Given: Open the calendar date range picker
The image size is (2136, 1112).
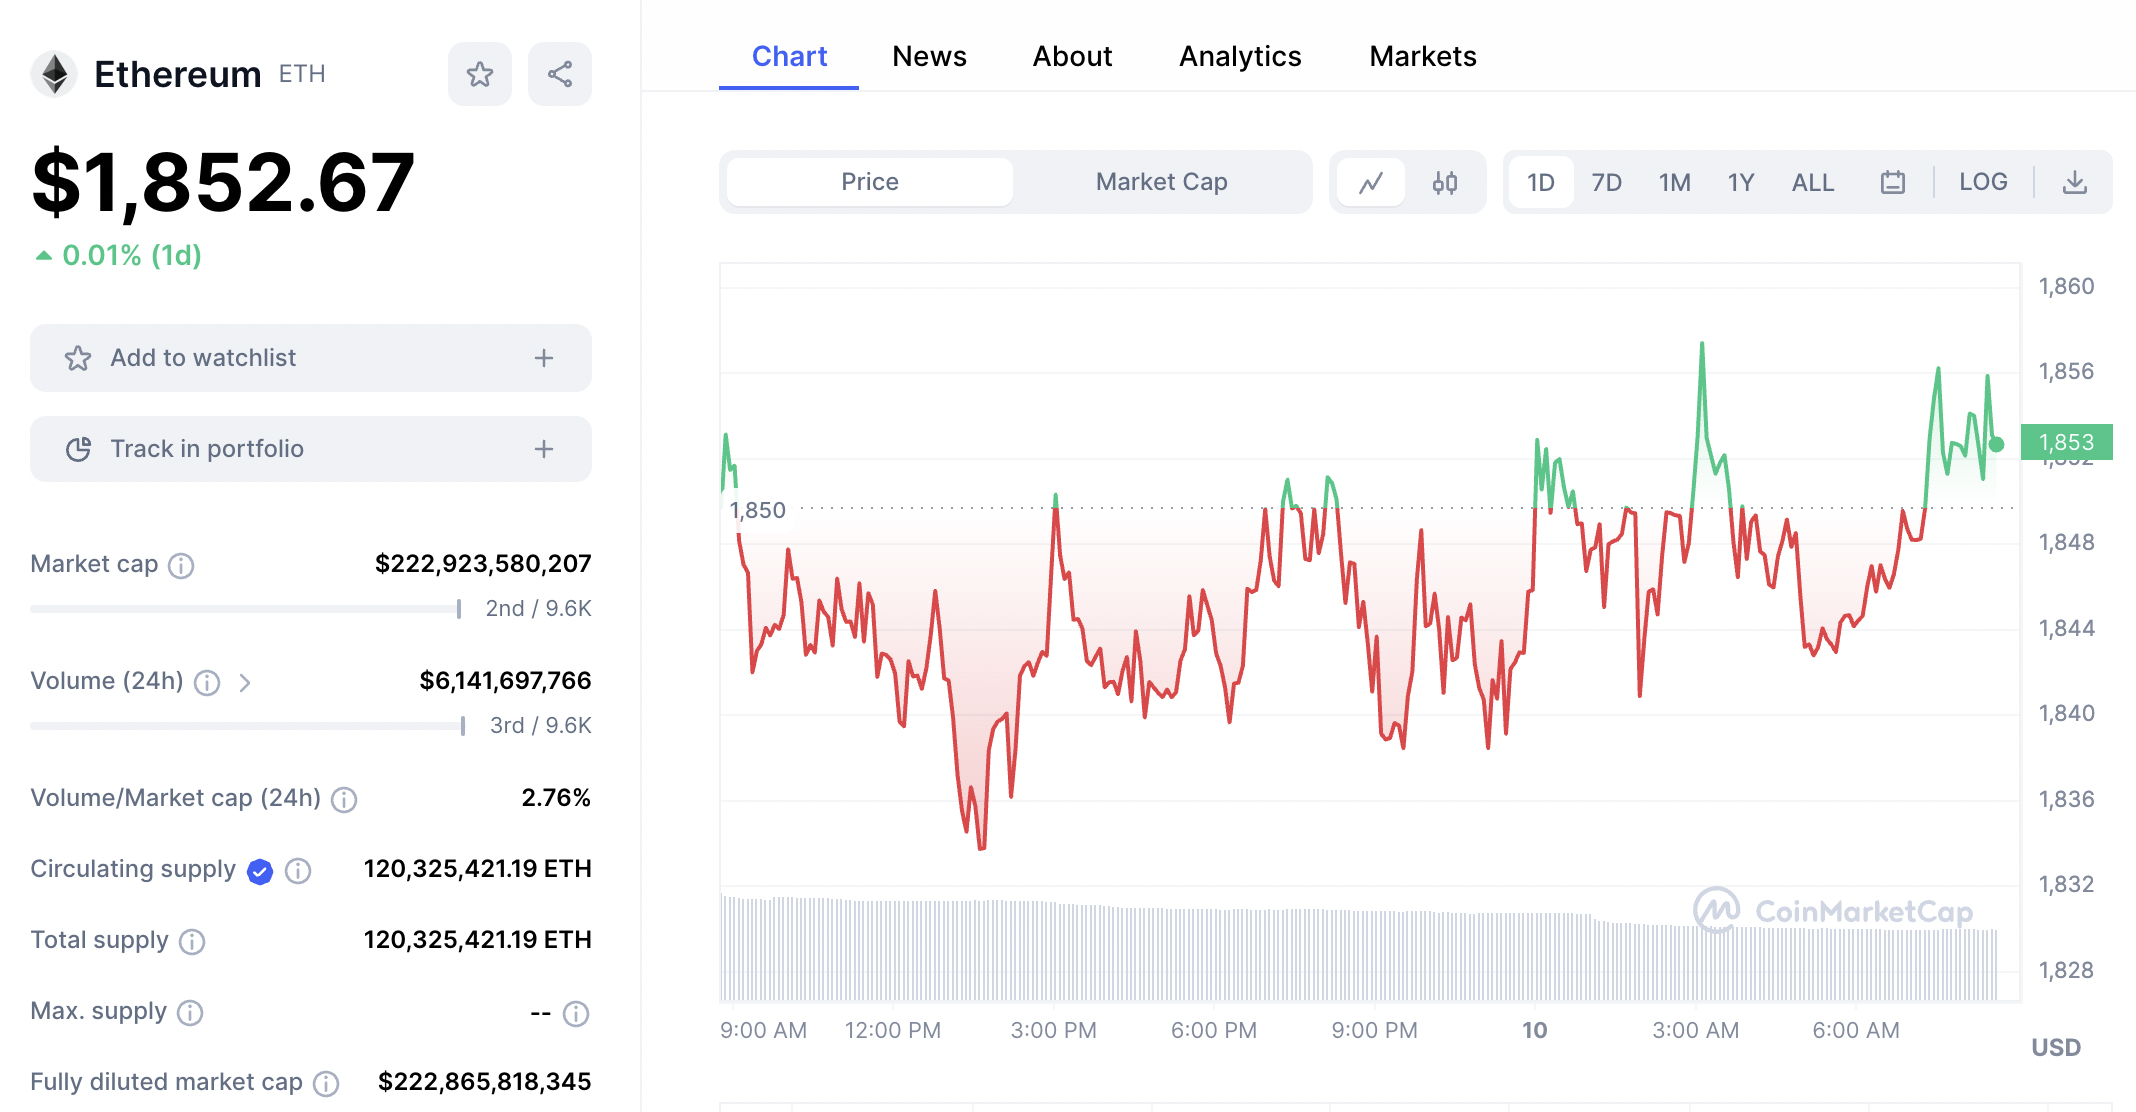Looking at the screenshot, I should click(x=1892, y=182).
